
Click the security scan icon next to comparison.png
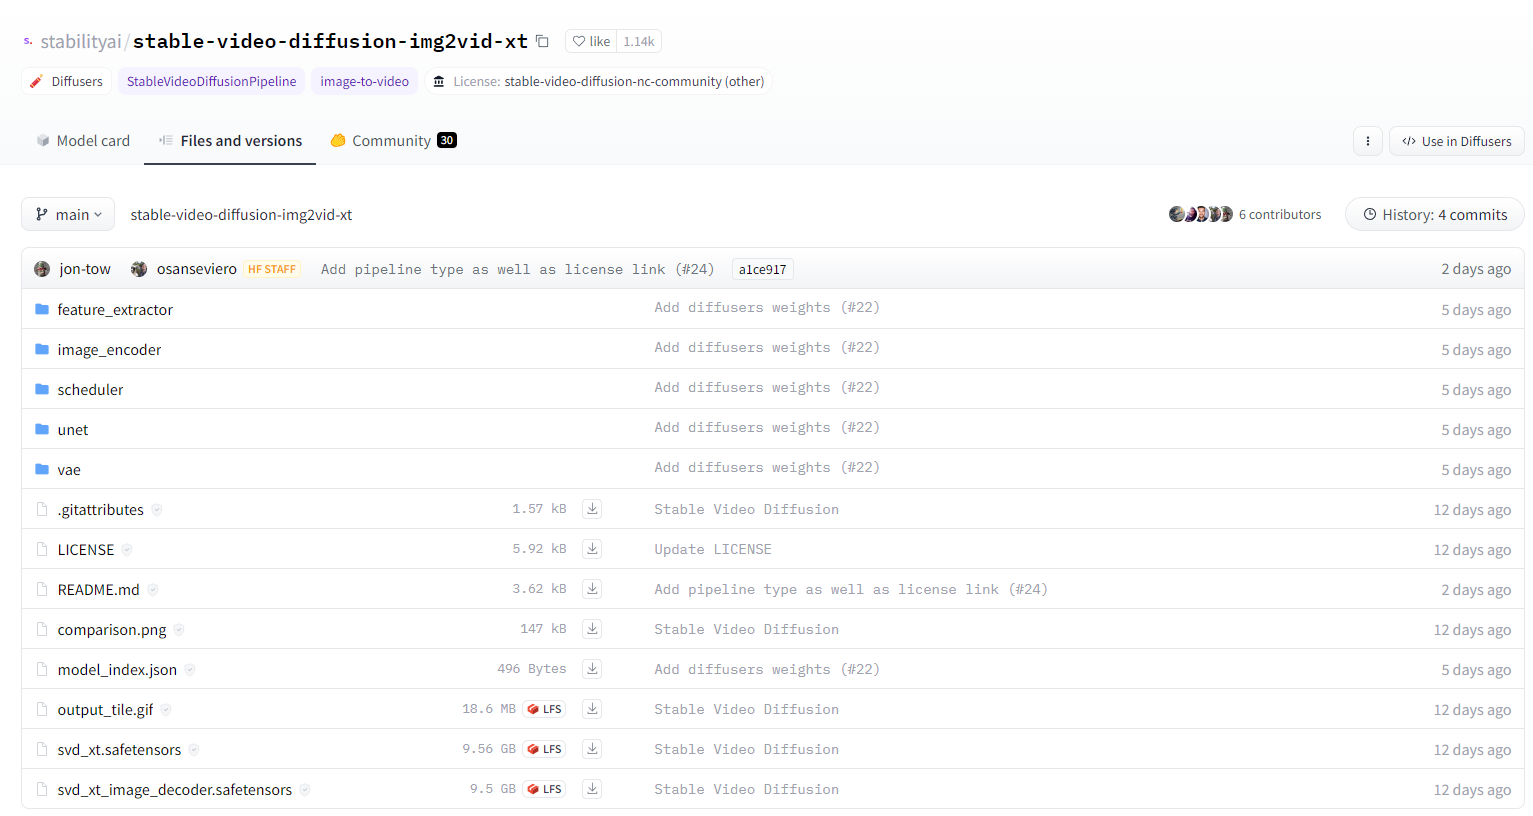pos(179,630)
